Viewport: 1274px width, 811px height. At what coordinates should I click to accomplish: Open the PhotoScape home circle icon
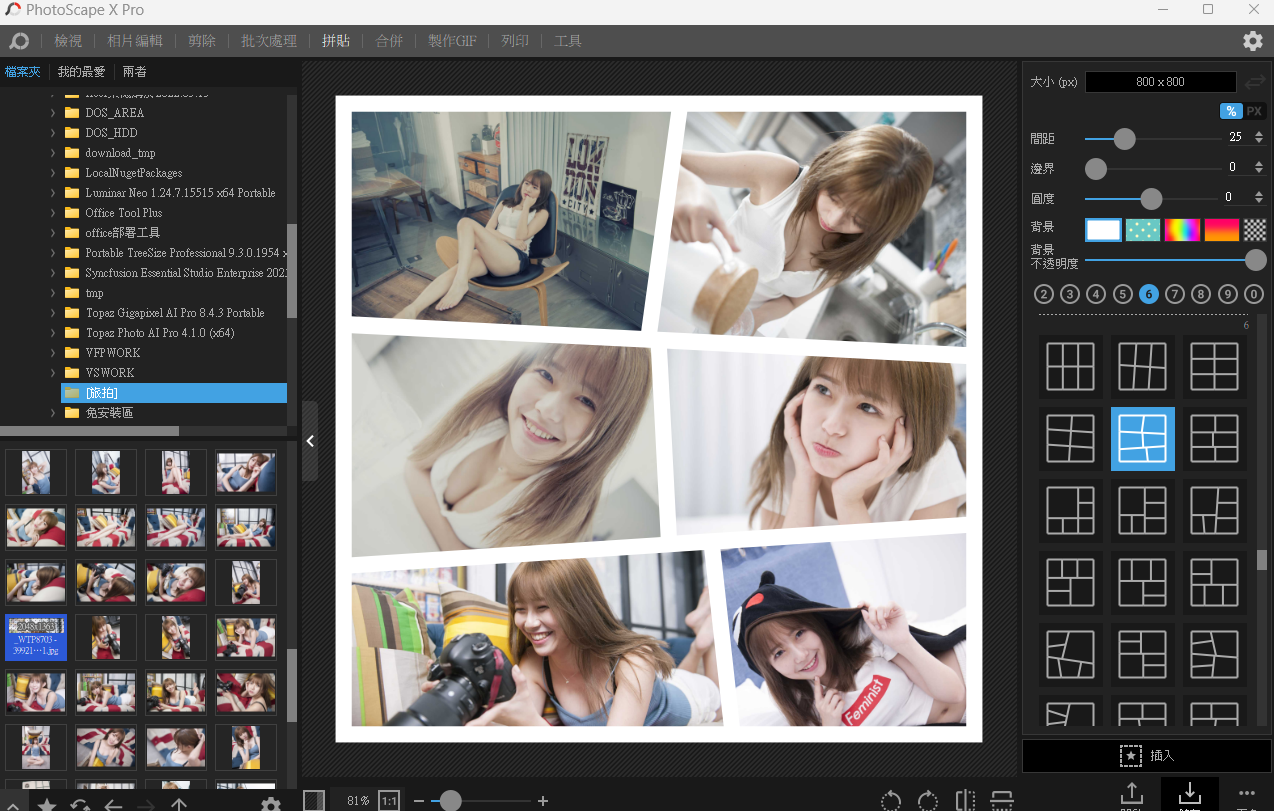tap(18, 41)
